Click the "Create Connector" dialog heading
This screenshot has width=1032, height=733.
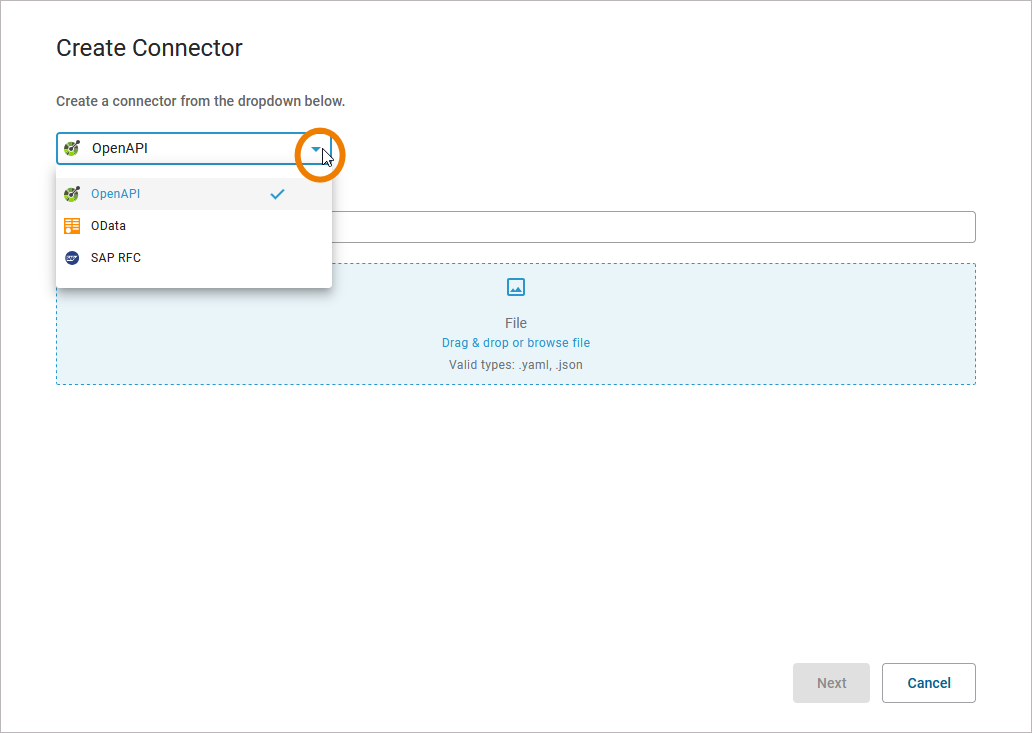[x=149, y=48]
